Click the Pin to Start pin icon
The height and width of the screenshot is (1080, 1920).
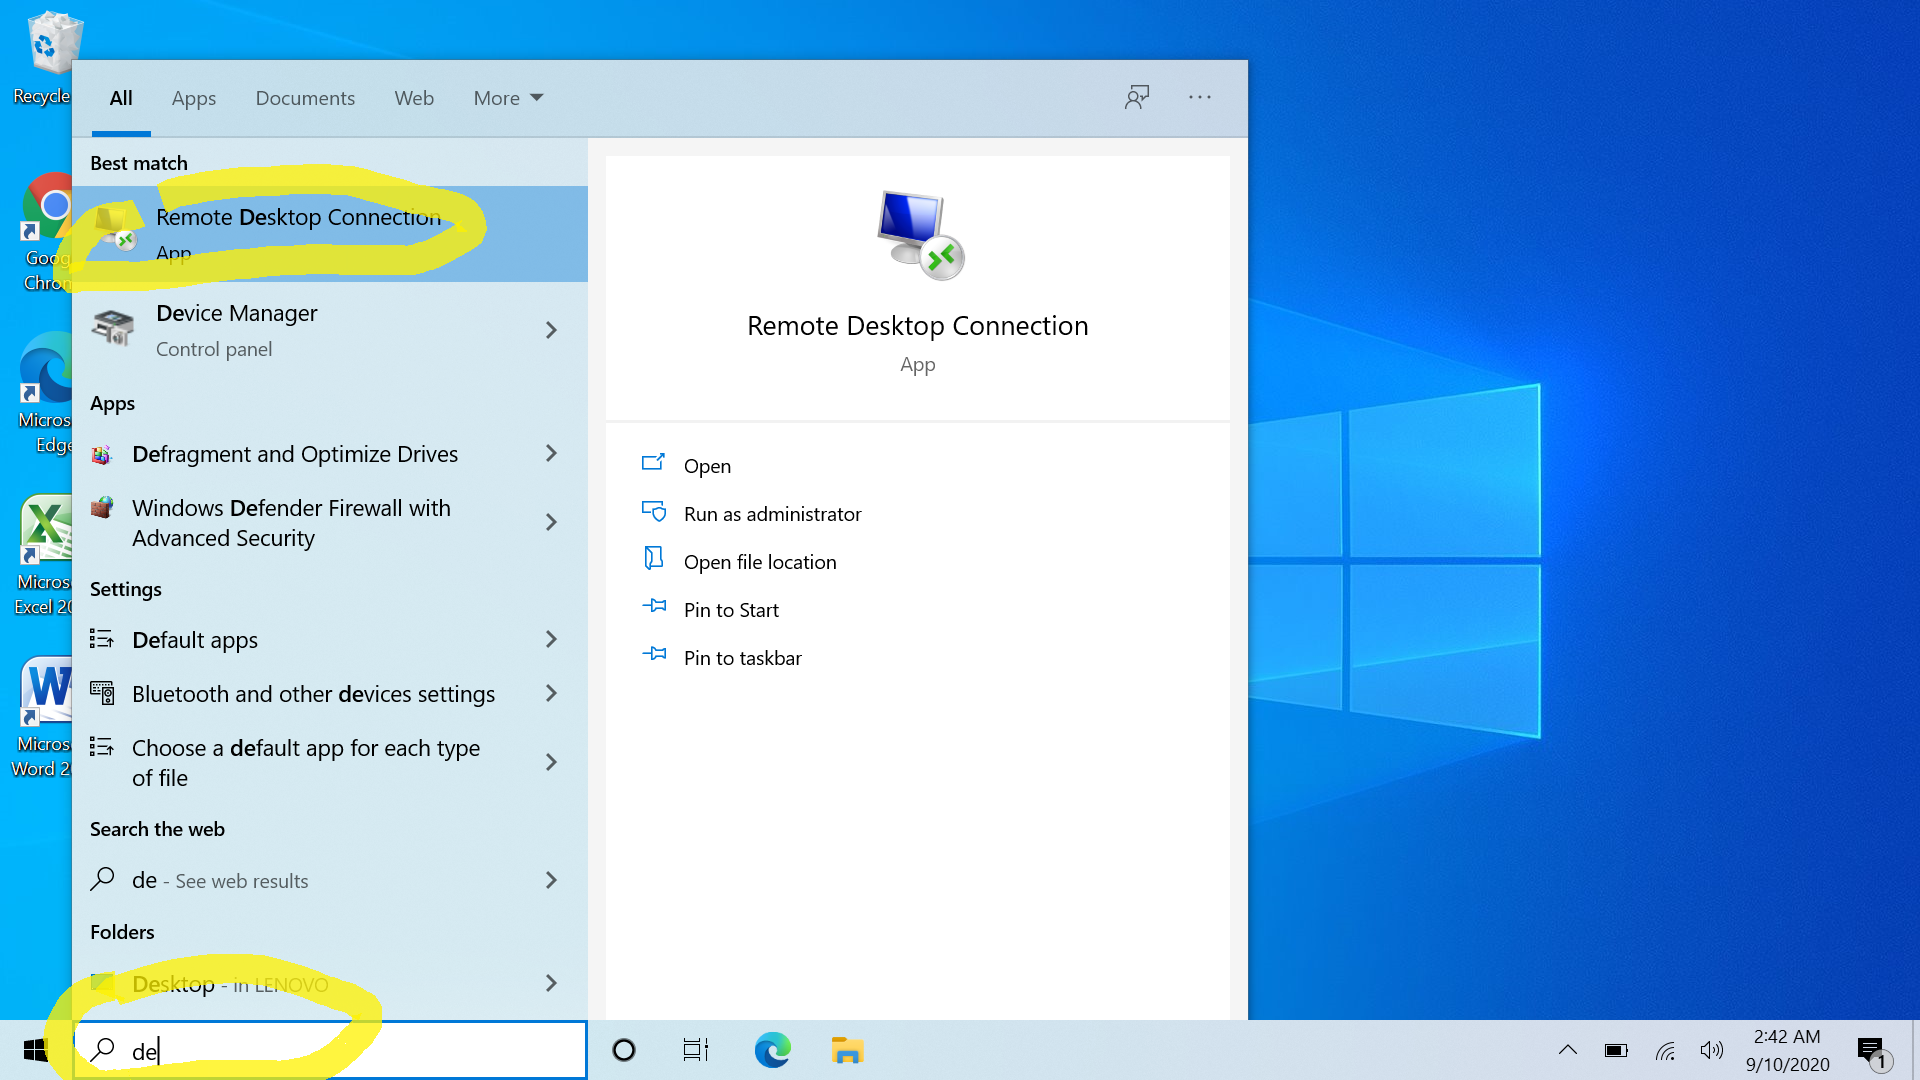pyautogui.click(x=654, y=606)
